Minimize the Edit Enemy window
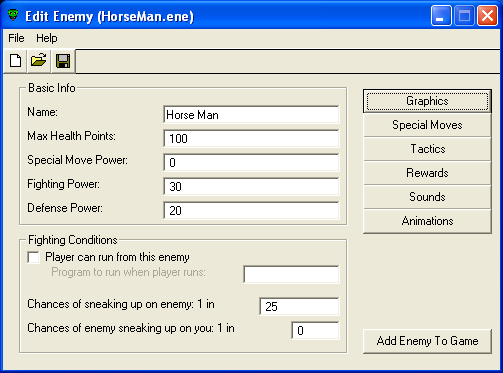The width and height of the screenshot is (503, 373). [441, 16]
